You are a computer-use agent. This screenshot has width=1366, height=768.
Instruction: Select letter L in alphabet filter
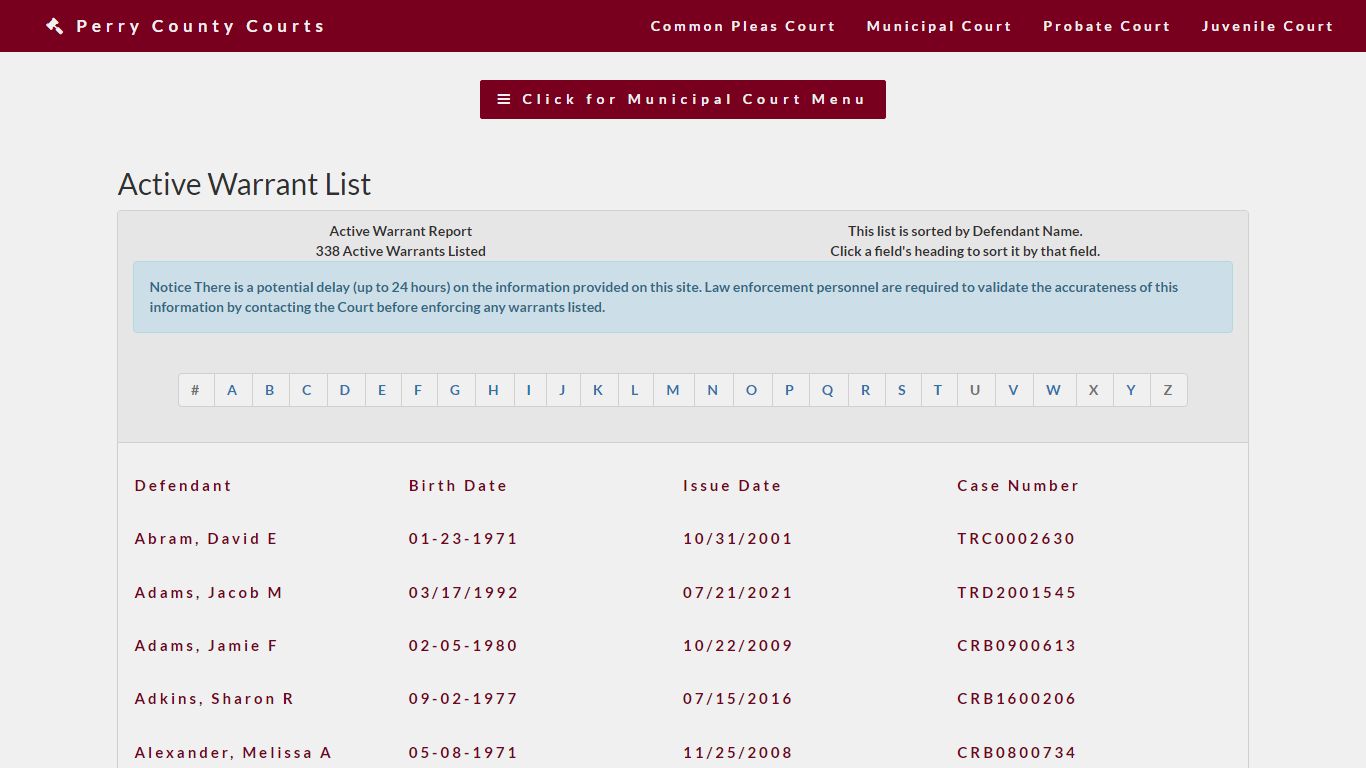coord(635,390)
